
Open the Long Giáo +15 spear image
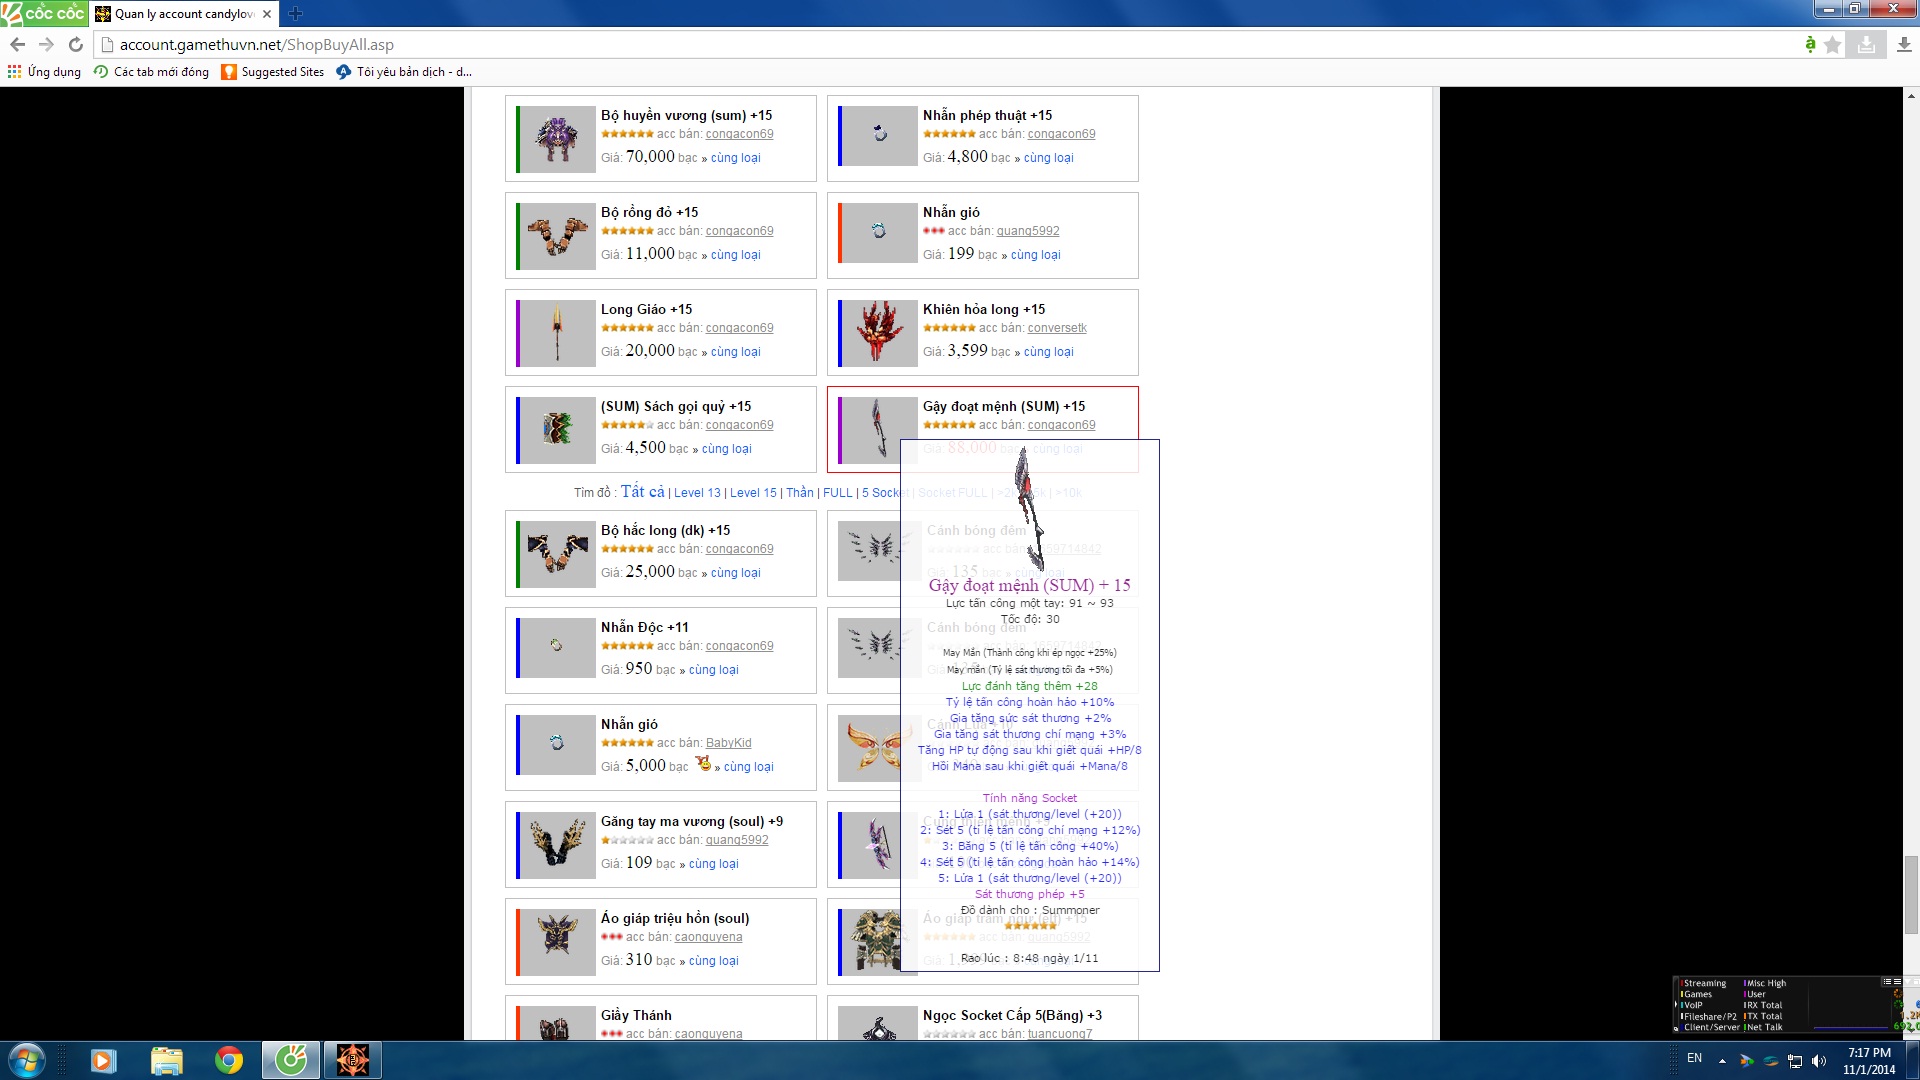click(x=558, y=333)
